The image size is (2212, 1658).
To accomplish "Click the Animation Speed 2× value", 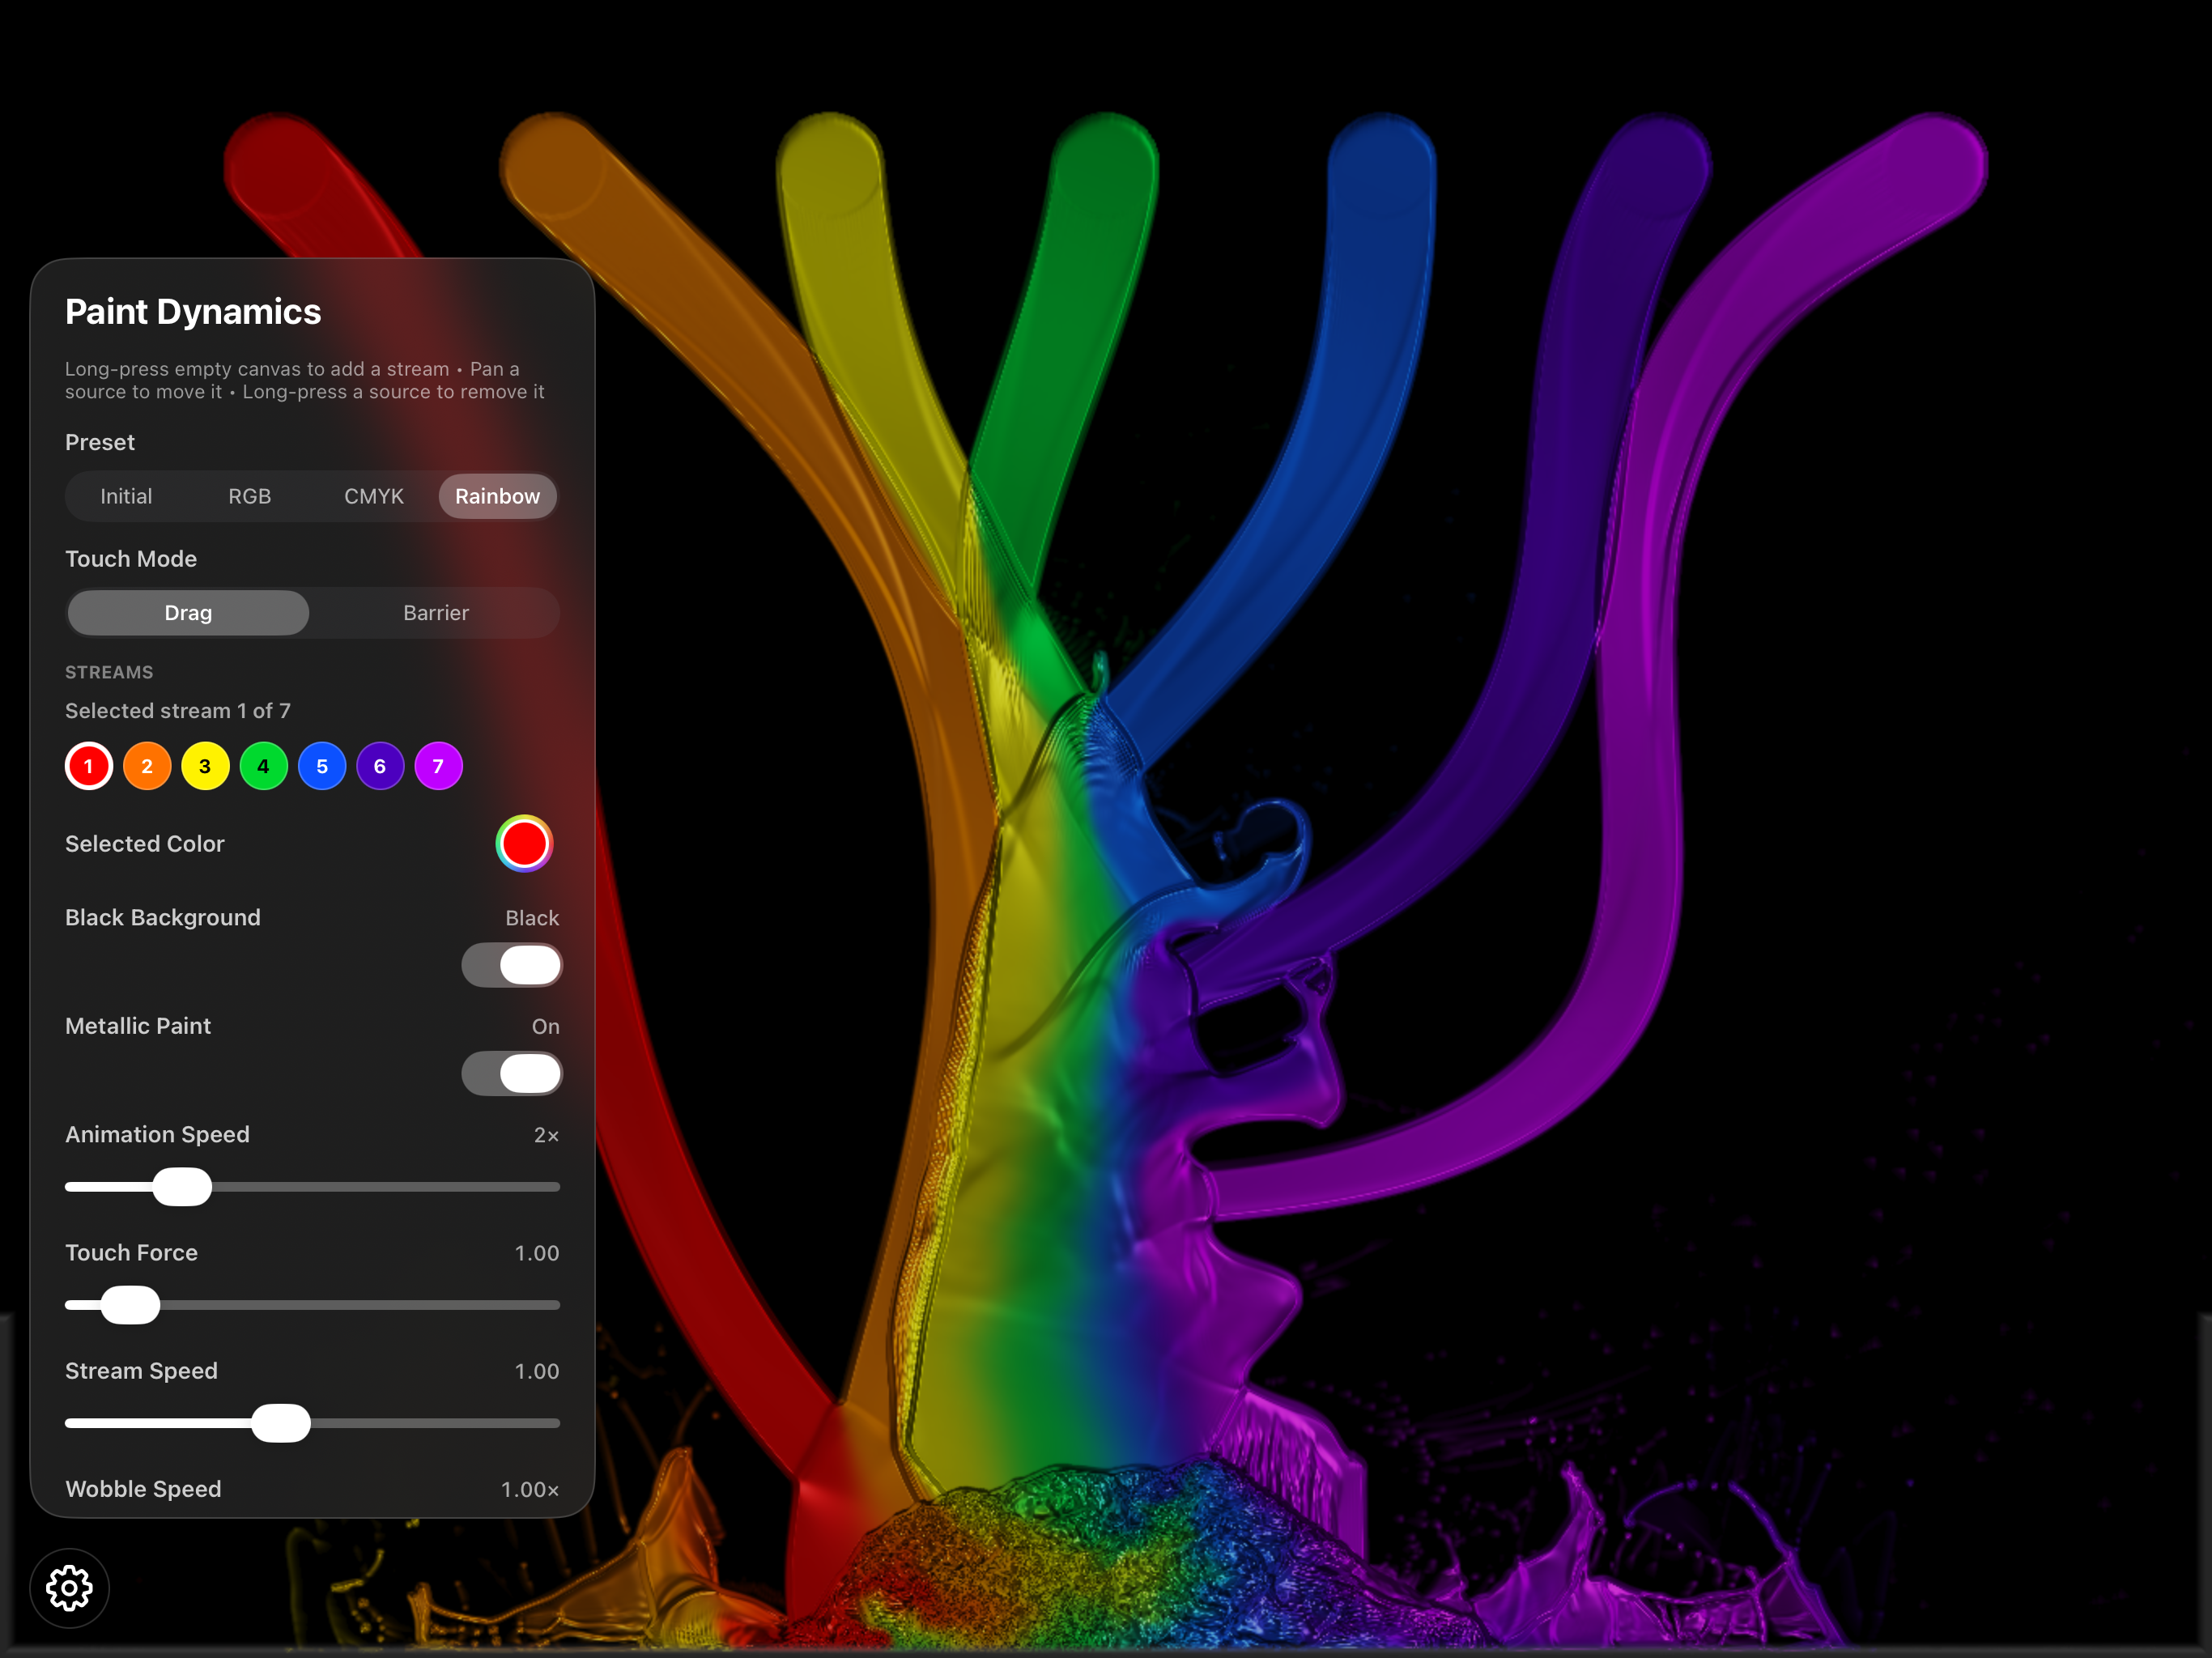I will (546, 1135).
